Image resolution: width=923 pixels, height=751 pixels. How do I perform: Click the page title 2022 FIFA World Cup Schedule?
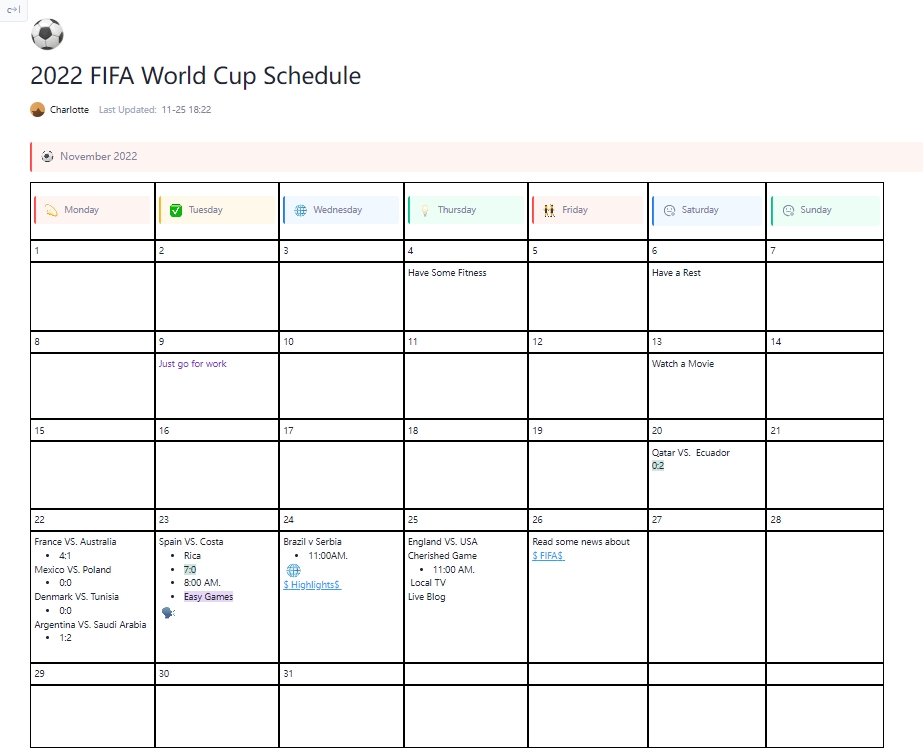(195, 75)
